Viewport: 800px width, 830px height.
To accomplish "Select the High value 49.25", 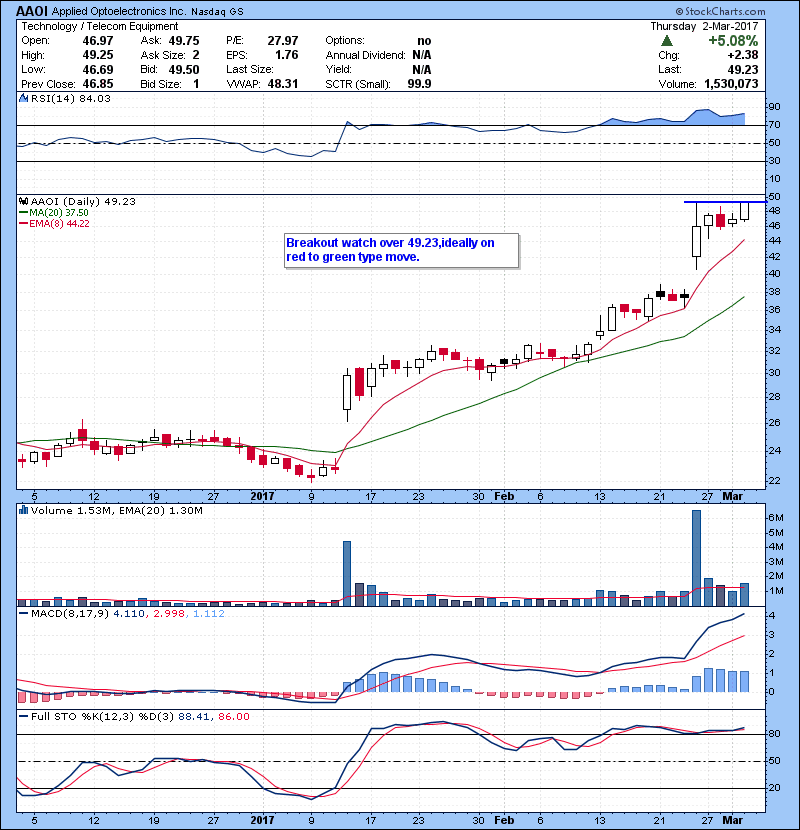I will [x=98, y=55].
